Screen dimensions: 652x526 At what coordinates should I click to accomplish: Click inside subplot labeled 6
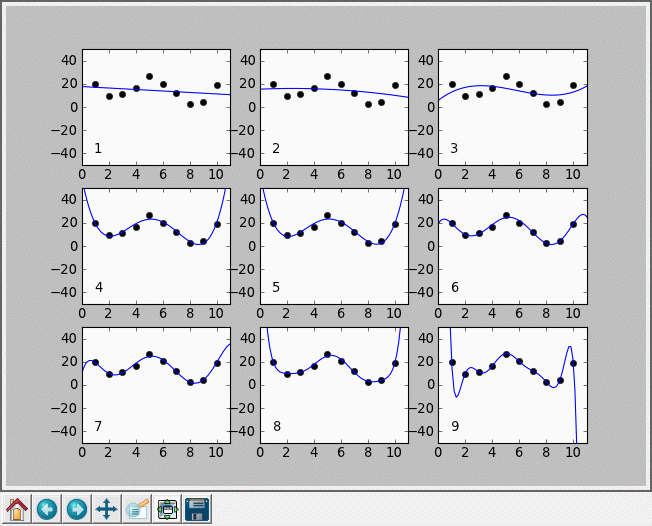coord(513,275)
